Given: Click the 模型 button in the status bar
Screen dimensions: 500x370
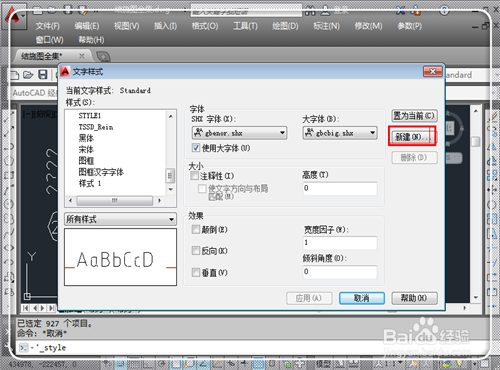Looking at the screenshot, I should [323, 364].
